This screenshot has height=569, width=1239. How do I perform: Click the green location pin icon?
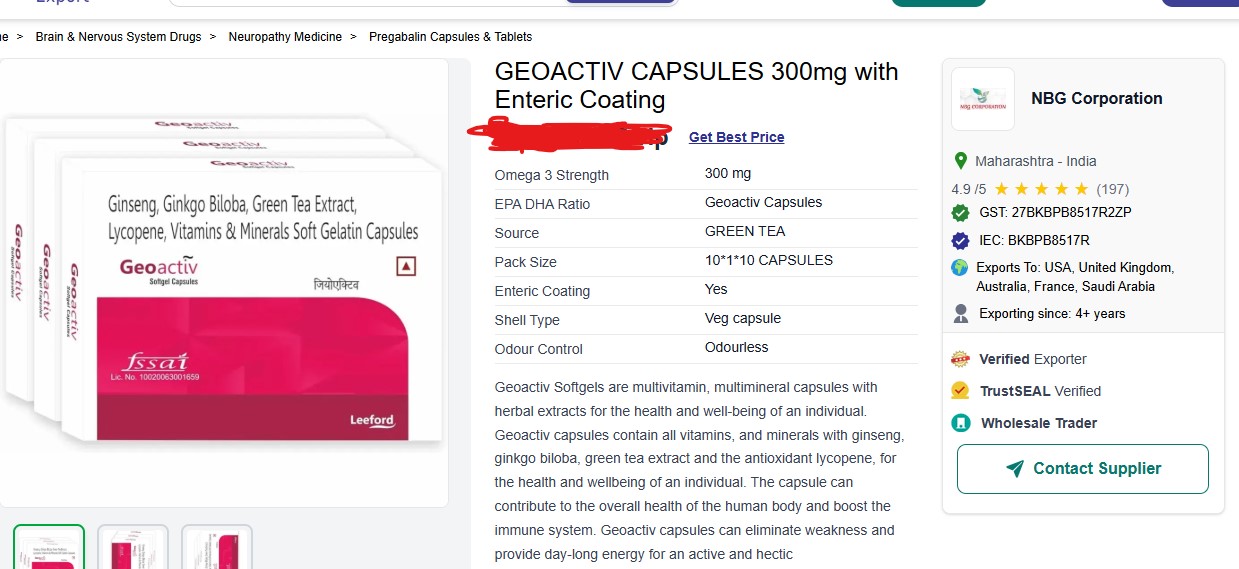[960, 161]
